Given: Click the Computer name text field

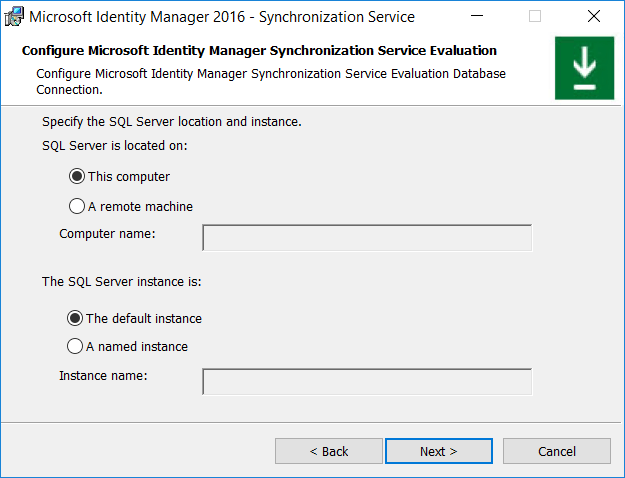Looking at the screenshot, I should click(367, 237).
